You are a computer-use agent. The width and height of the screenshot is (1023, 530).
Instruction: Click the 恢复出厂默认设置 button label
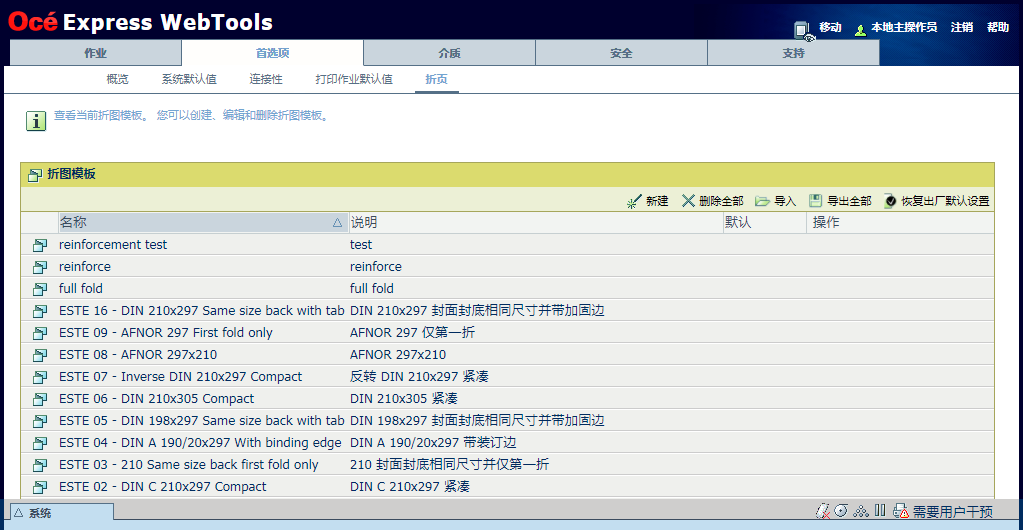coord(945,201)
